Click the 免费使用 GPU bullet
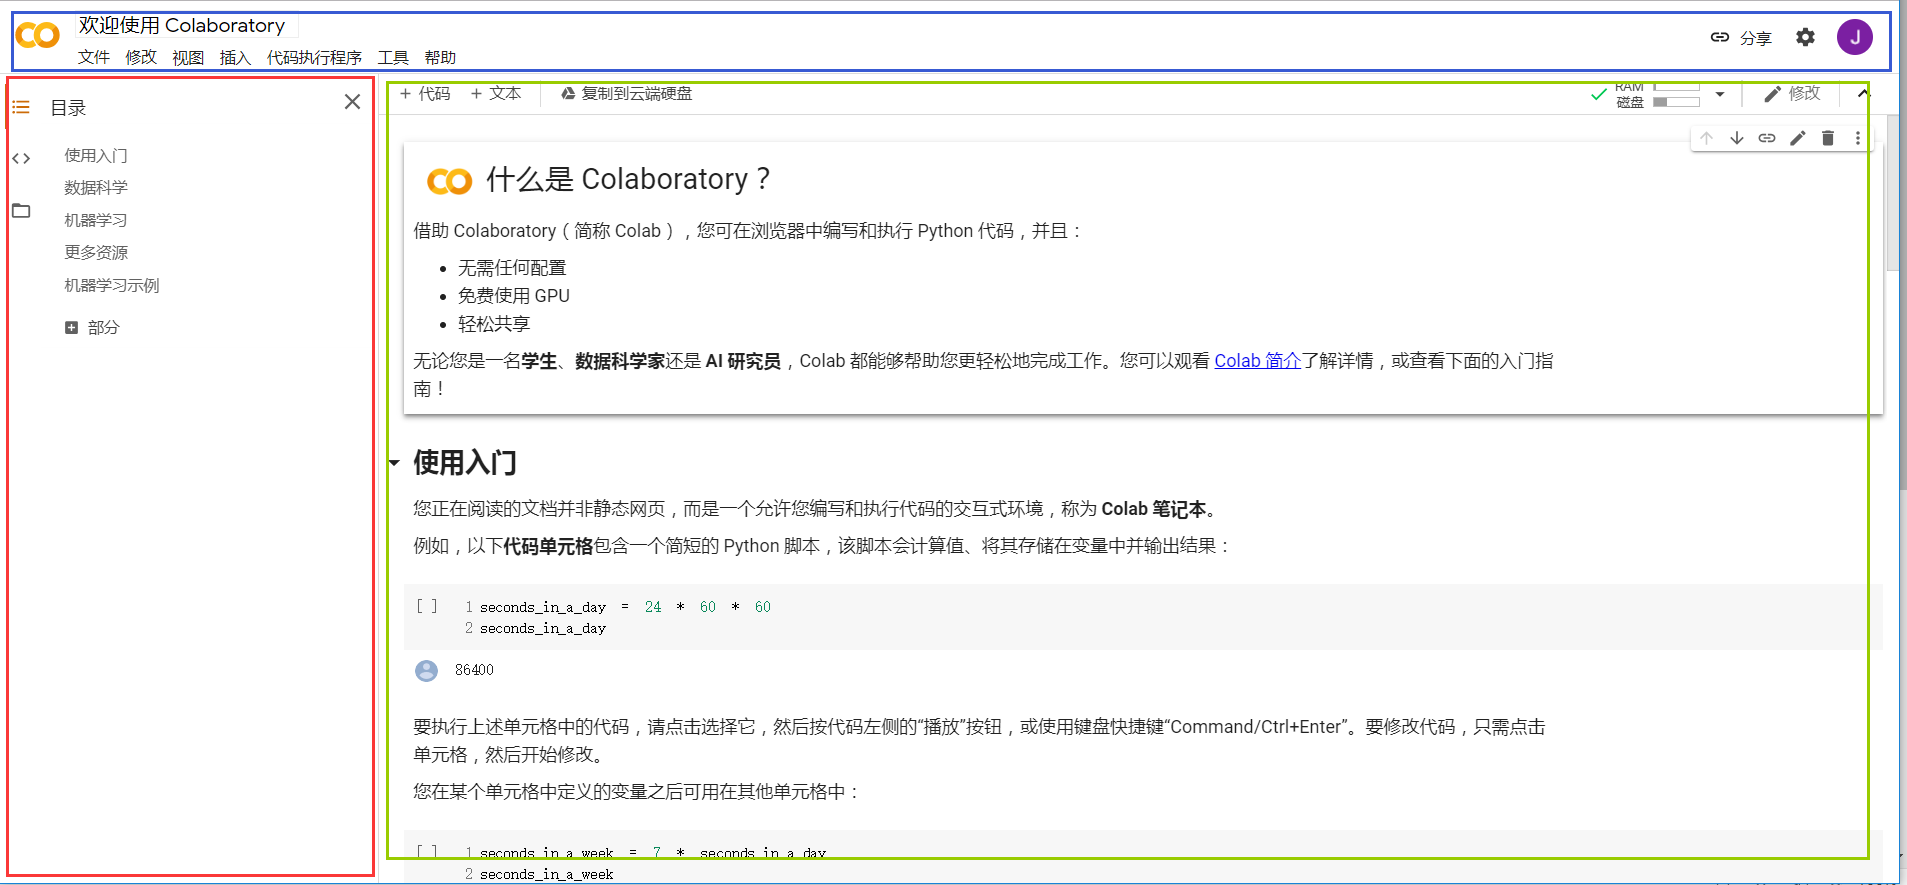The width and height of the screenshot is (1907, 885). [514, 296]
